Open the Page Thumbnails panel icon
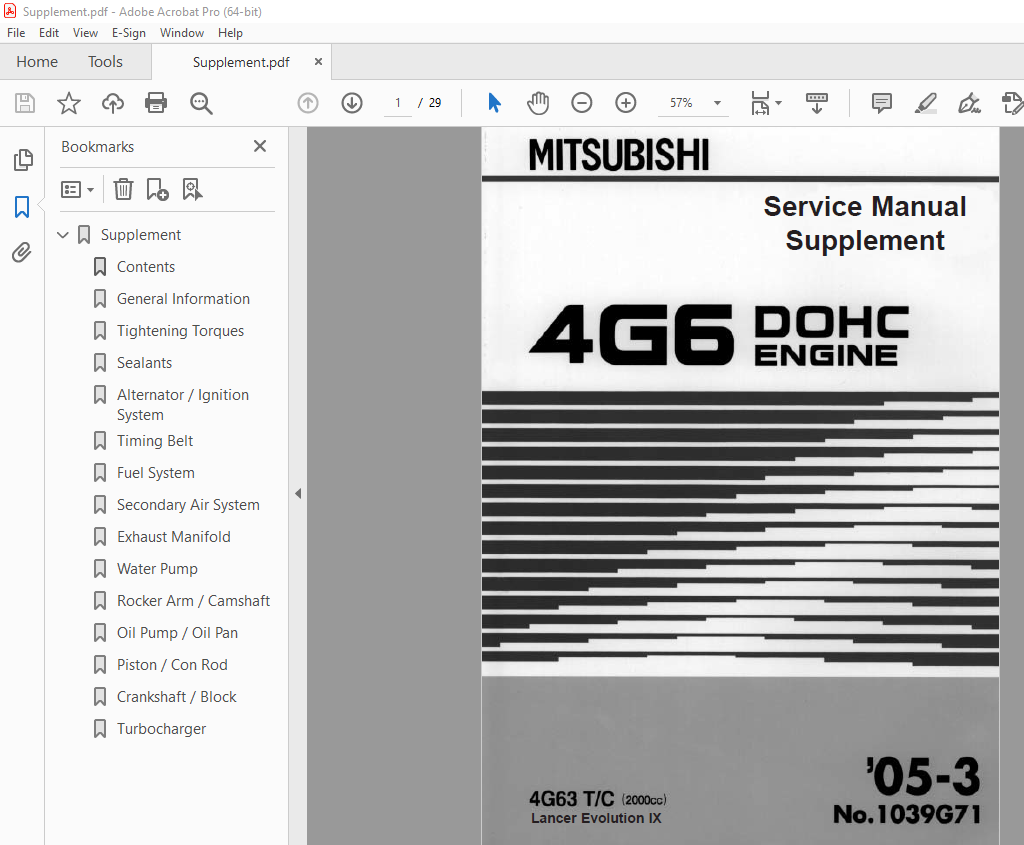 coord(23,160)
